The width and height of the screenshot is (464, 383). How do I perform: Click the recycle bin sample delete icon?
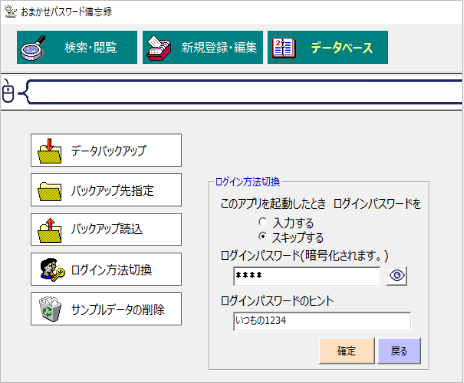click(50, 309)
